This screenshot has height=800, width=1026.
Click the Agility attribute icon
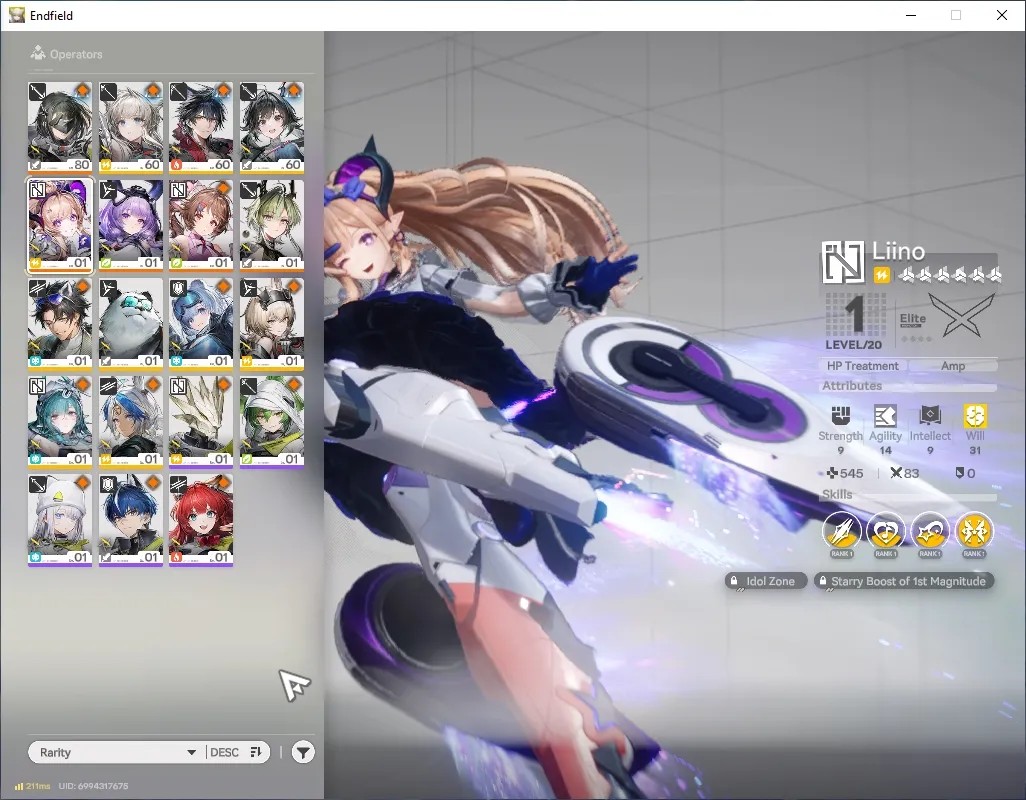pyautogui.click(x=885, y=416)
